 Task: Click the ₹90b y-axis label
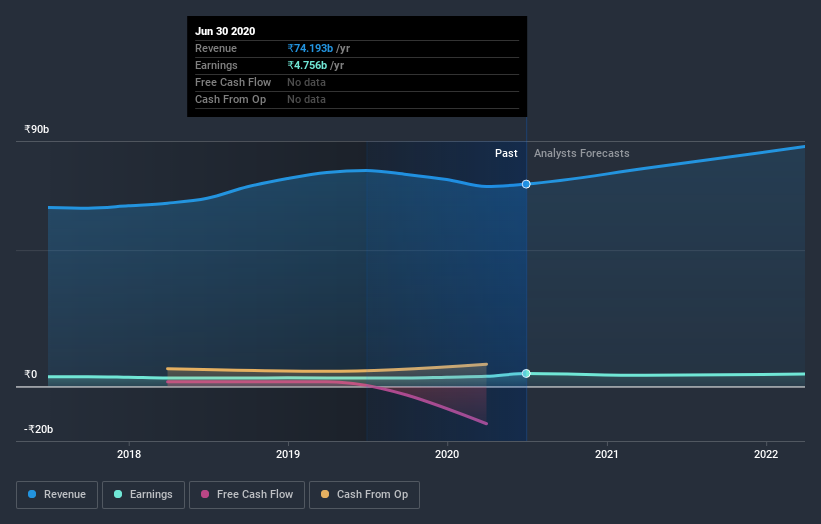37,129
